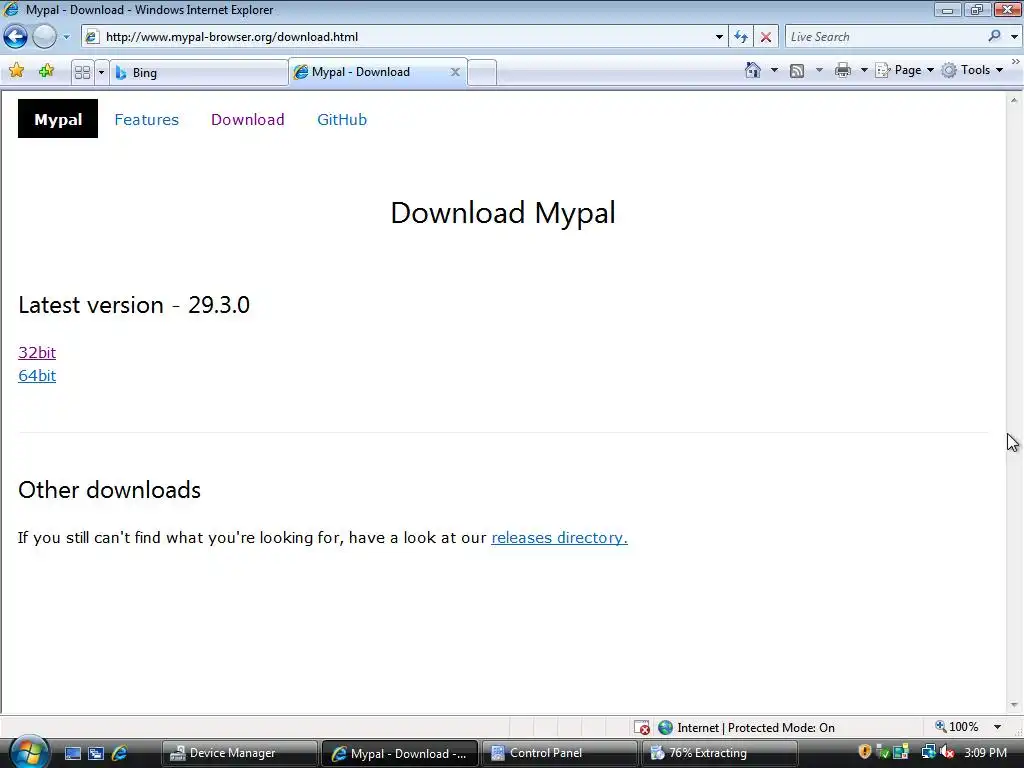Refresh the page with the Refresh icon

point(741,37)
